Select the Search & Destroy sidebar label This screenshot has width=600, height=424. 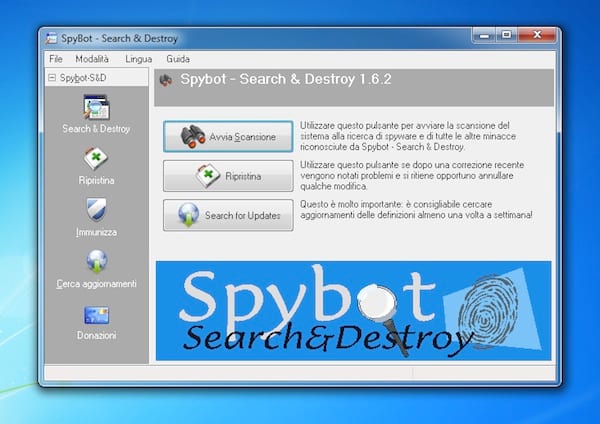point(96,129)
